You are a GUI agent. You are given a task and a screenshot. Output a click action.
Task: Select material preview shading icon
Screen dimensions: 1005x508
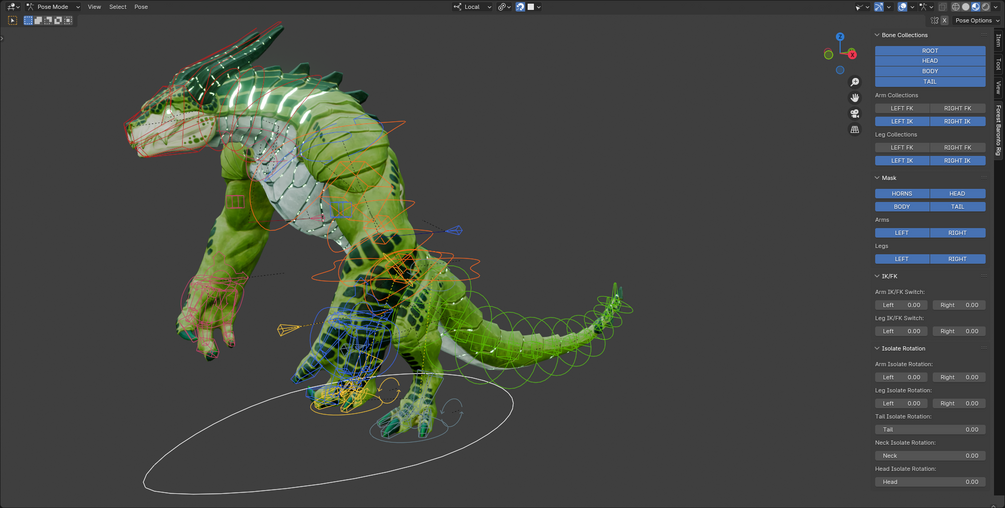coord(976,7)
